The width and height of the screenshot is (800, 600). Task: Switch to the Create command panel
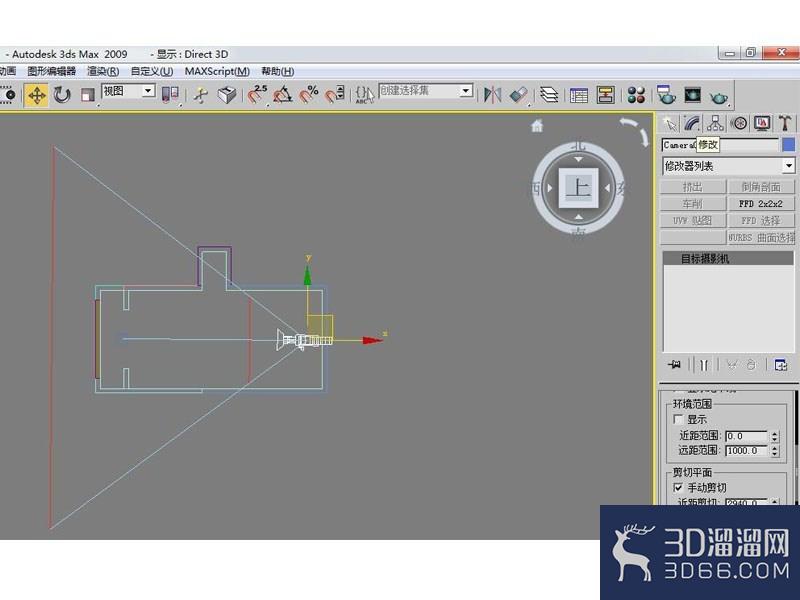669,123
